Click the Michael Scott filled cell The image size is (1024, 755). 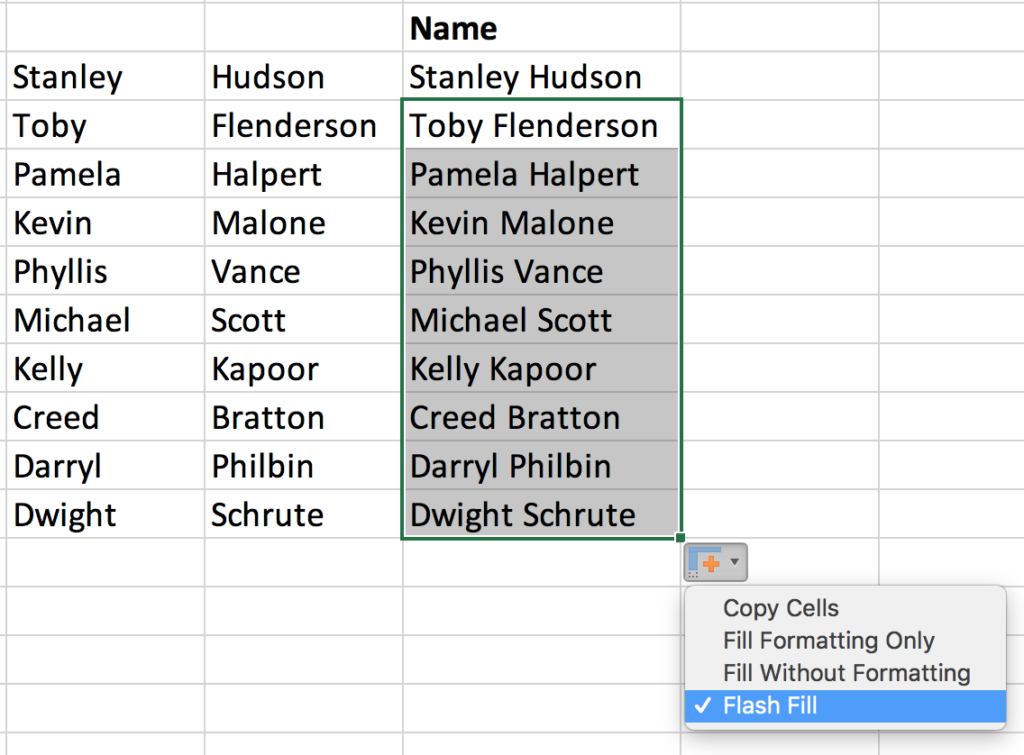[x=541, y=319]
